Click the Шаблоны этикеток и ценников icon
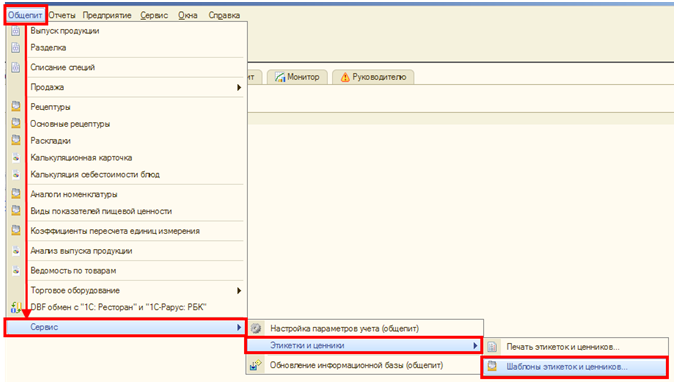676x384 pixels. coord(492,366)
